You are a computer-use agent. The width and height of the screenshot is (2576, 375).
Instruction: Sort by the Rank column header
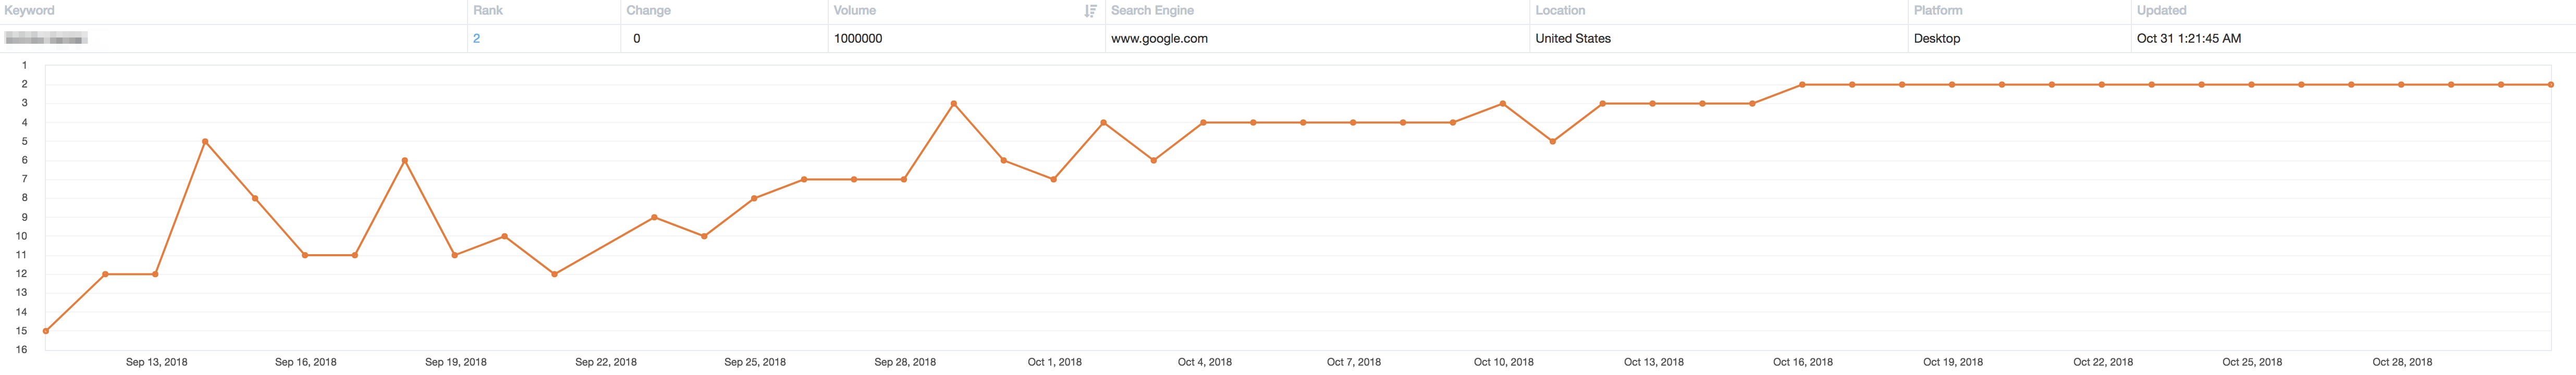(488, 10)
